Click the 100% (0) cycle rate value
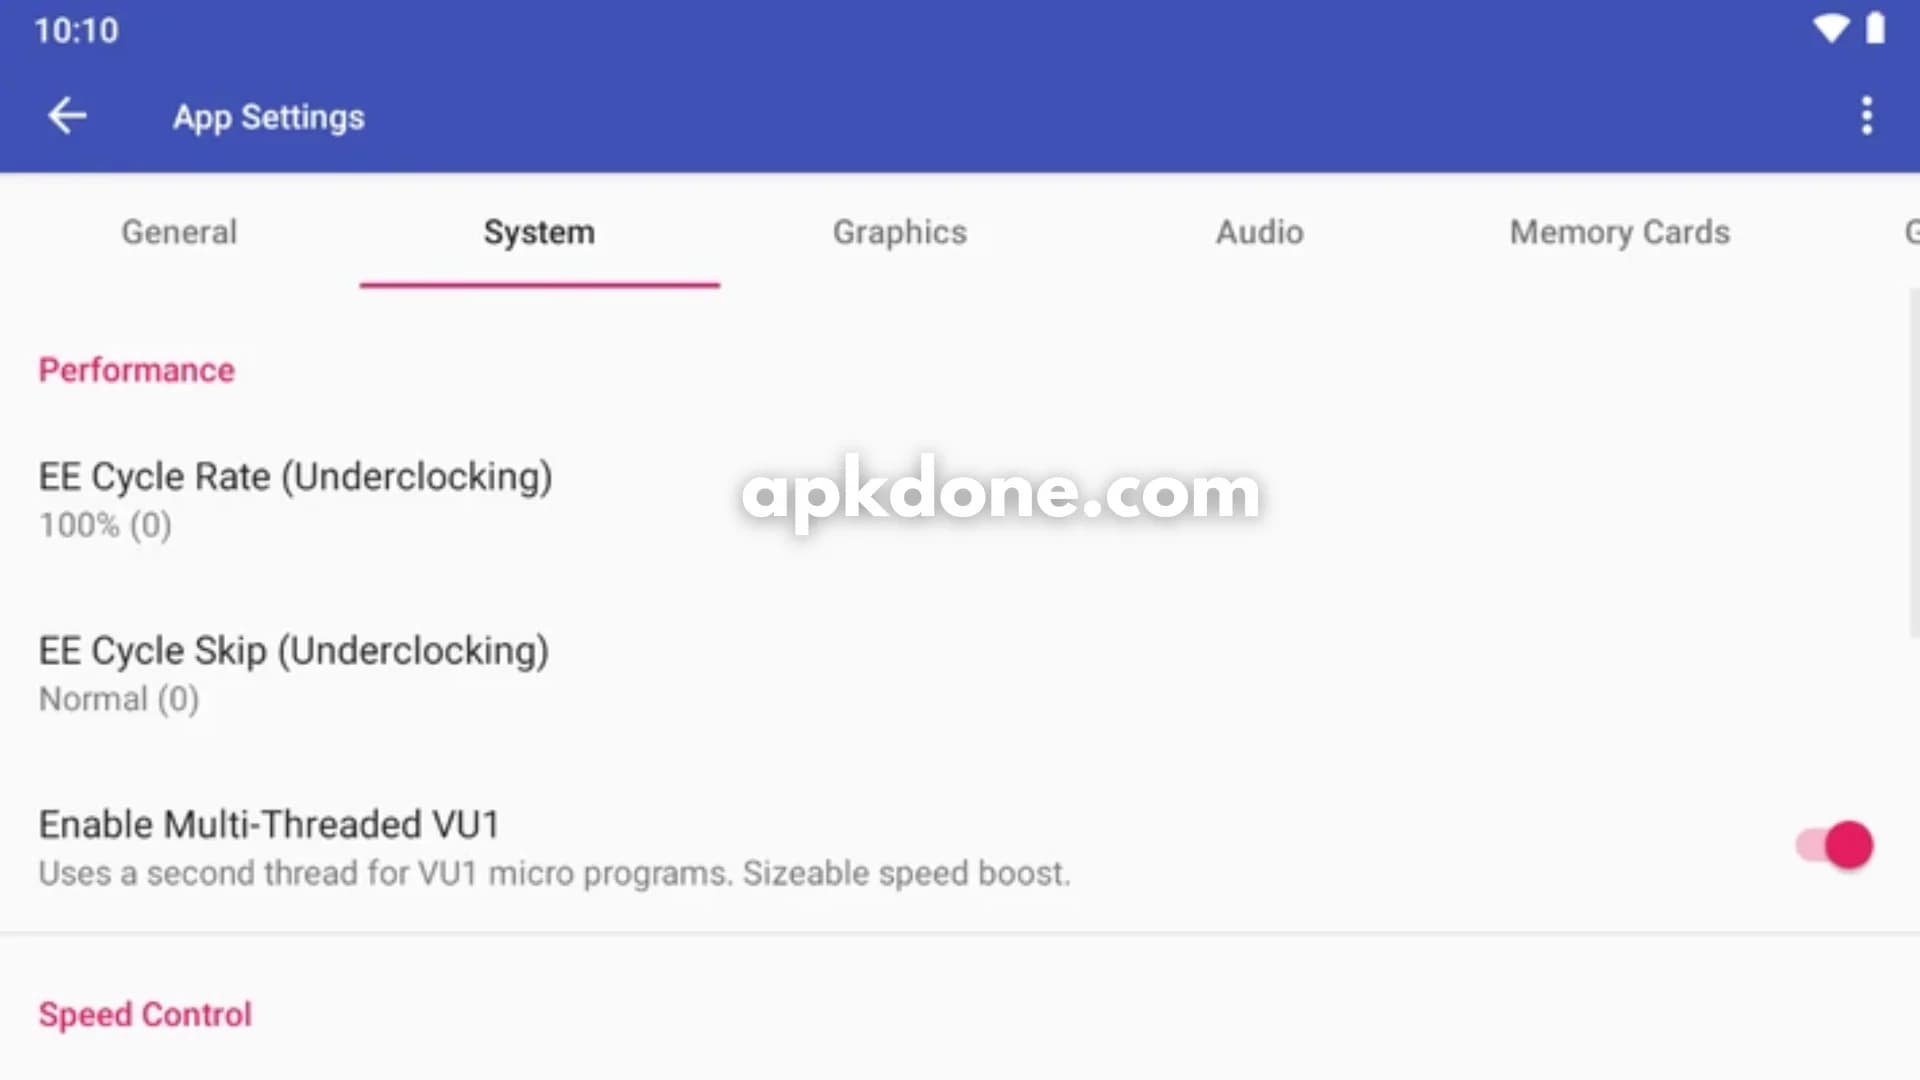The width and height of the screenshot is (1920, 1080). coord(105,525)
